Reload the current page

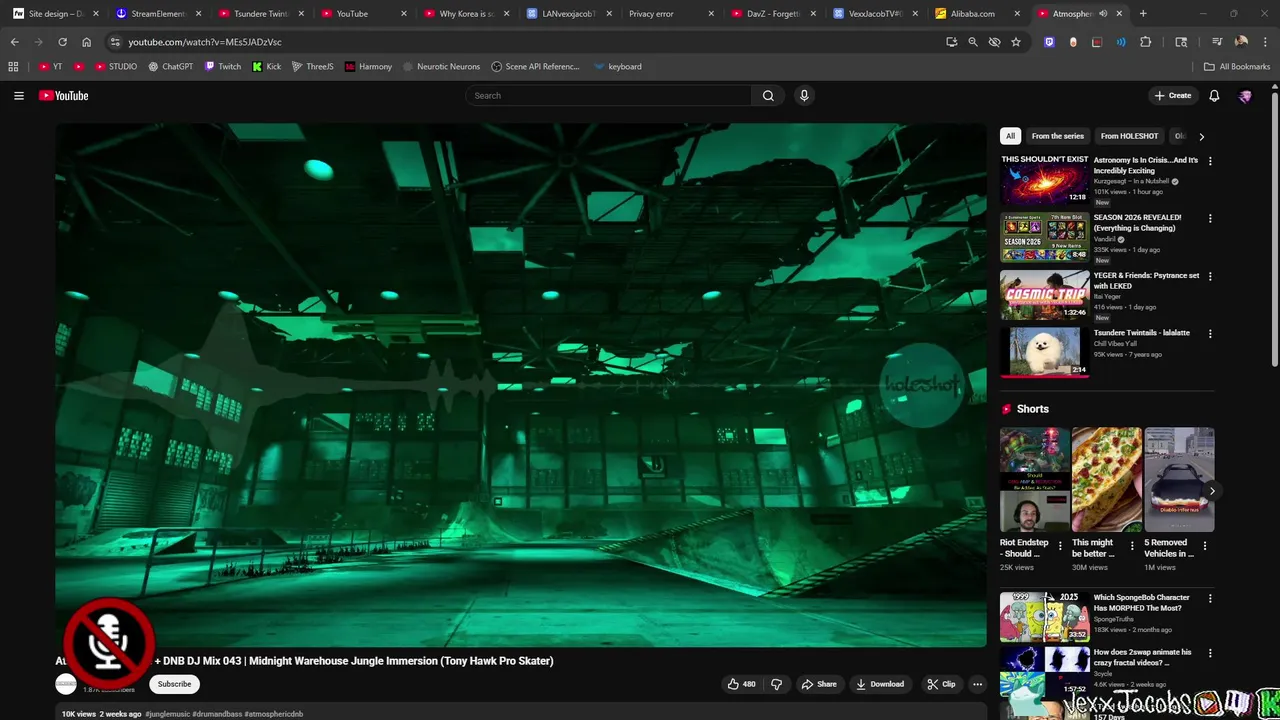[x=62, y=42]
